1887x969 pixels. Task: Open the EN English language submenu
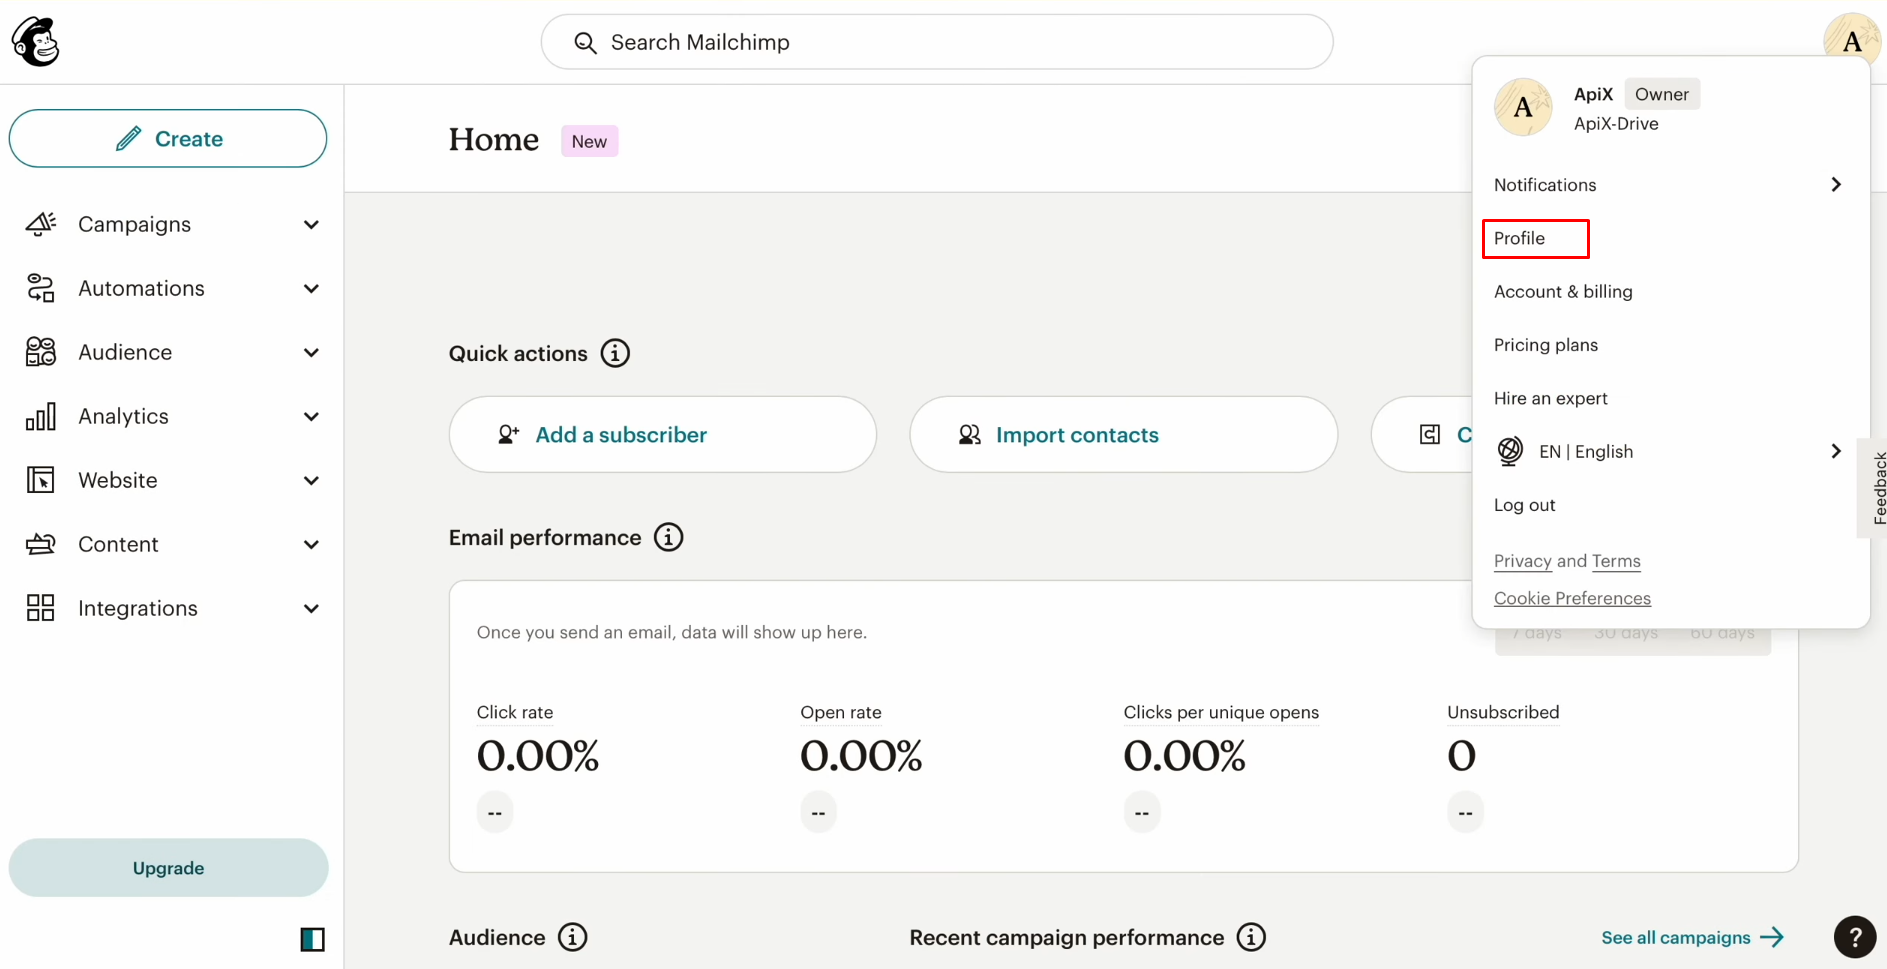tap(1589, 451)
